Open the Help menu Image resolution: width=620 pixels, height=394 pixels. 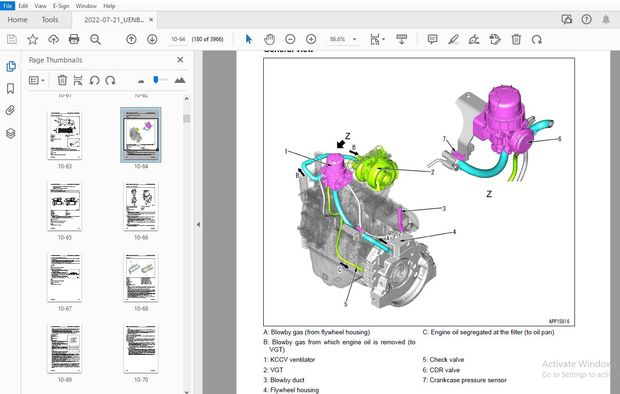click(x=109, y=6)
